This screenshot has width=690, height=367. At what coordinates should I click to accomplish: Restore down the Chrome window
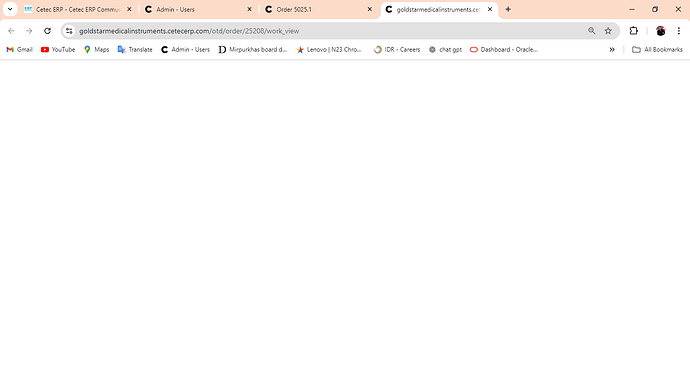point(655,9)
